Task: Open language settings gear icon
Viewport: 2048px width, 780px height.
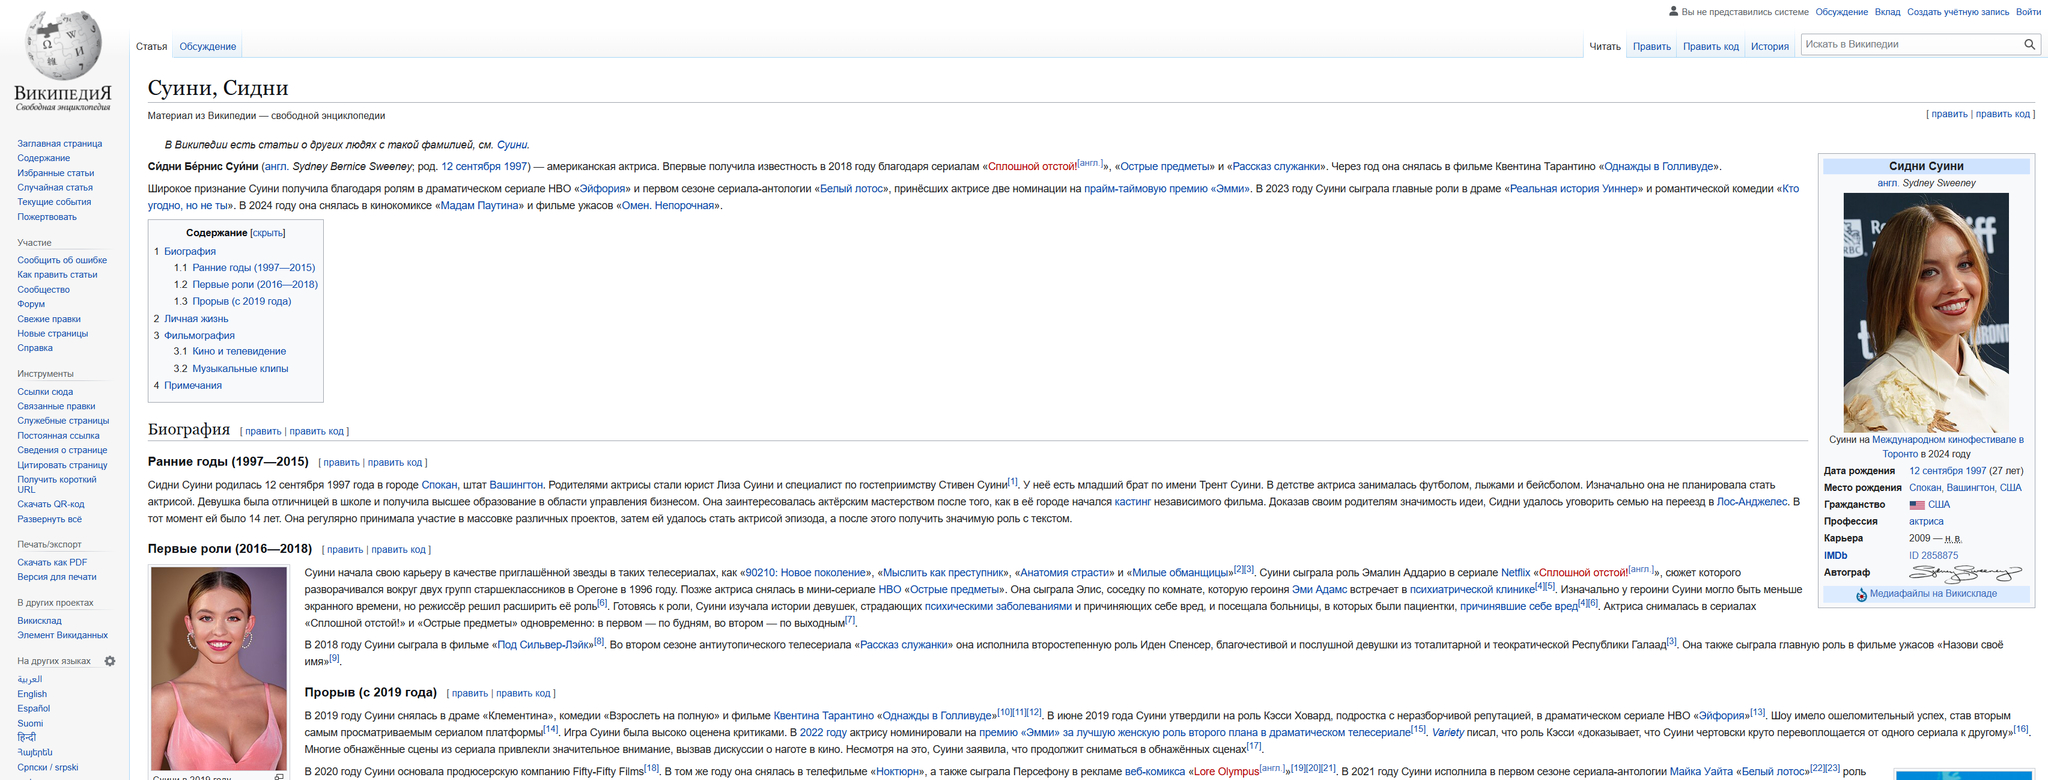Action: pyautogui.click(x=110, y=661)
